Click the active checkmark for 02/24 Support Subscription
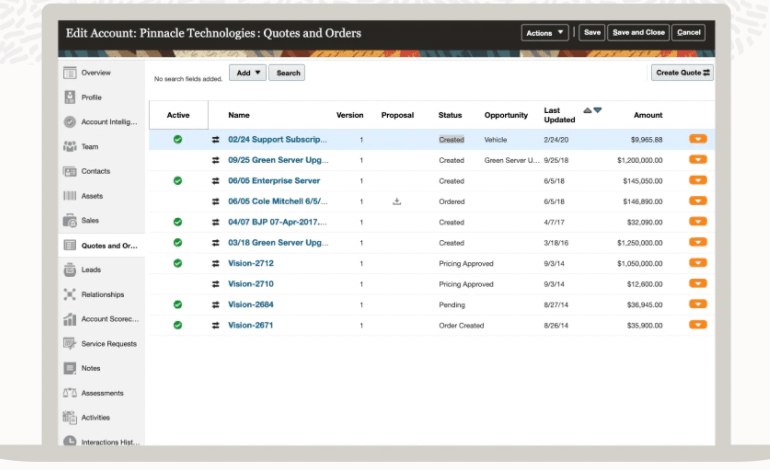 point(178,139)
